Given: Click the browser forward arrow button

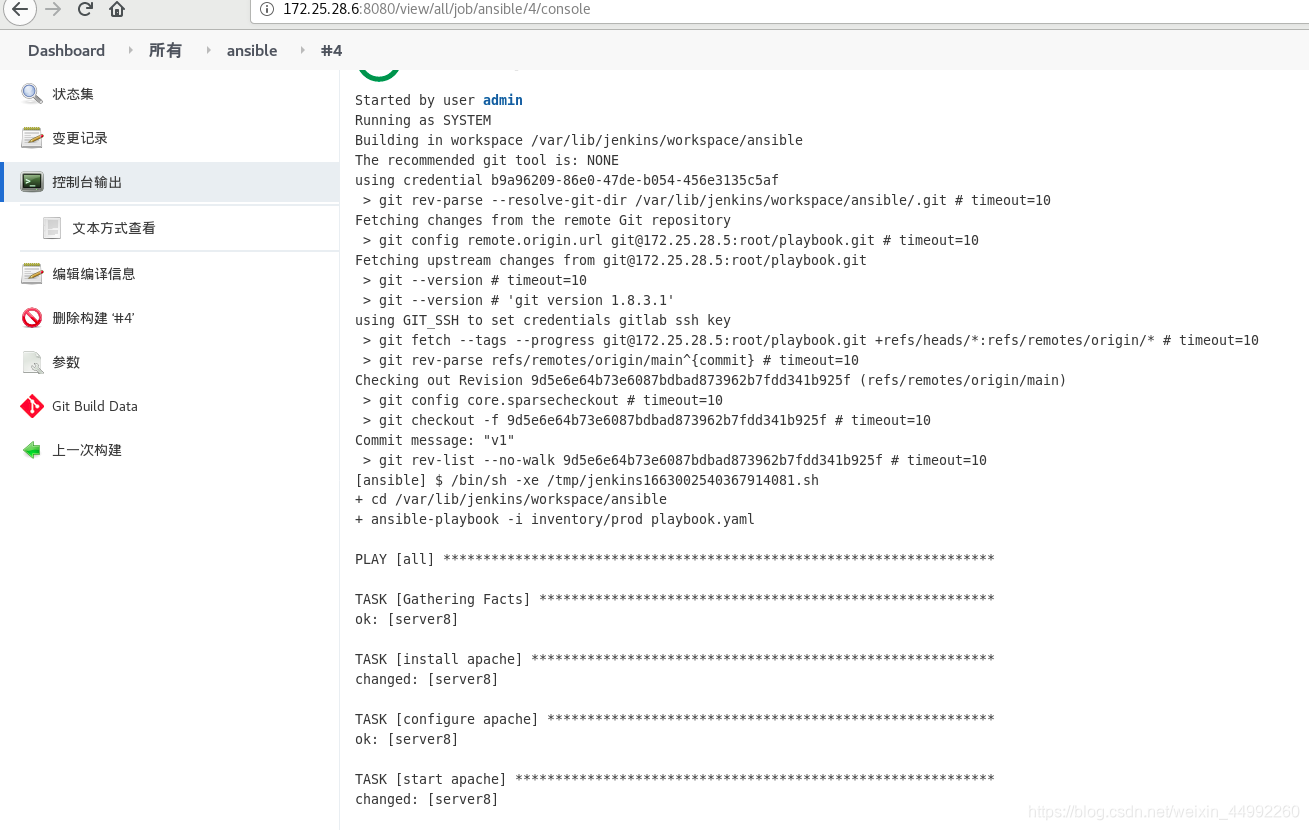Looking at the screenshot, I should point(53,10).
